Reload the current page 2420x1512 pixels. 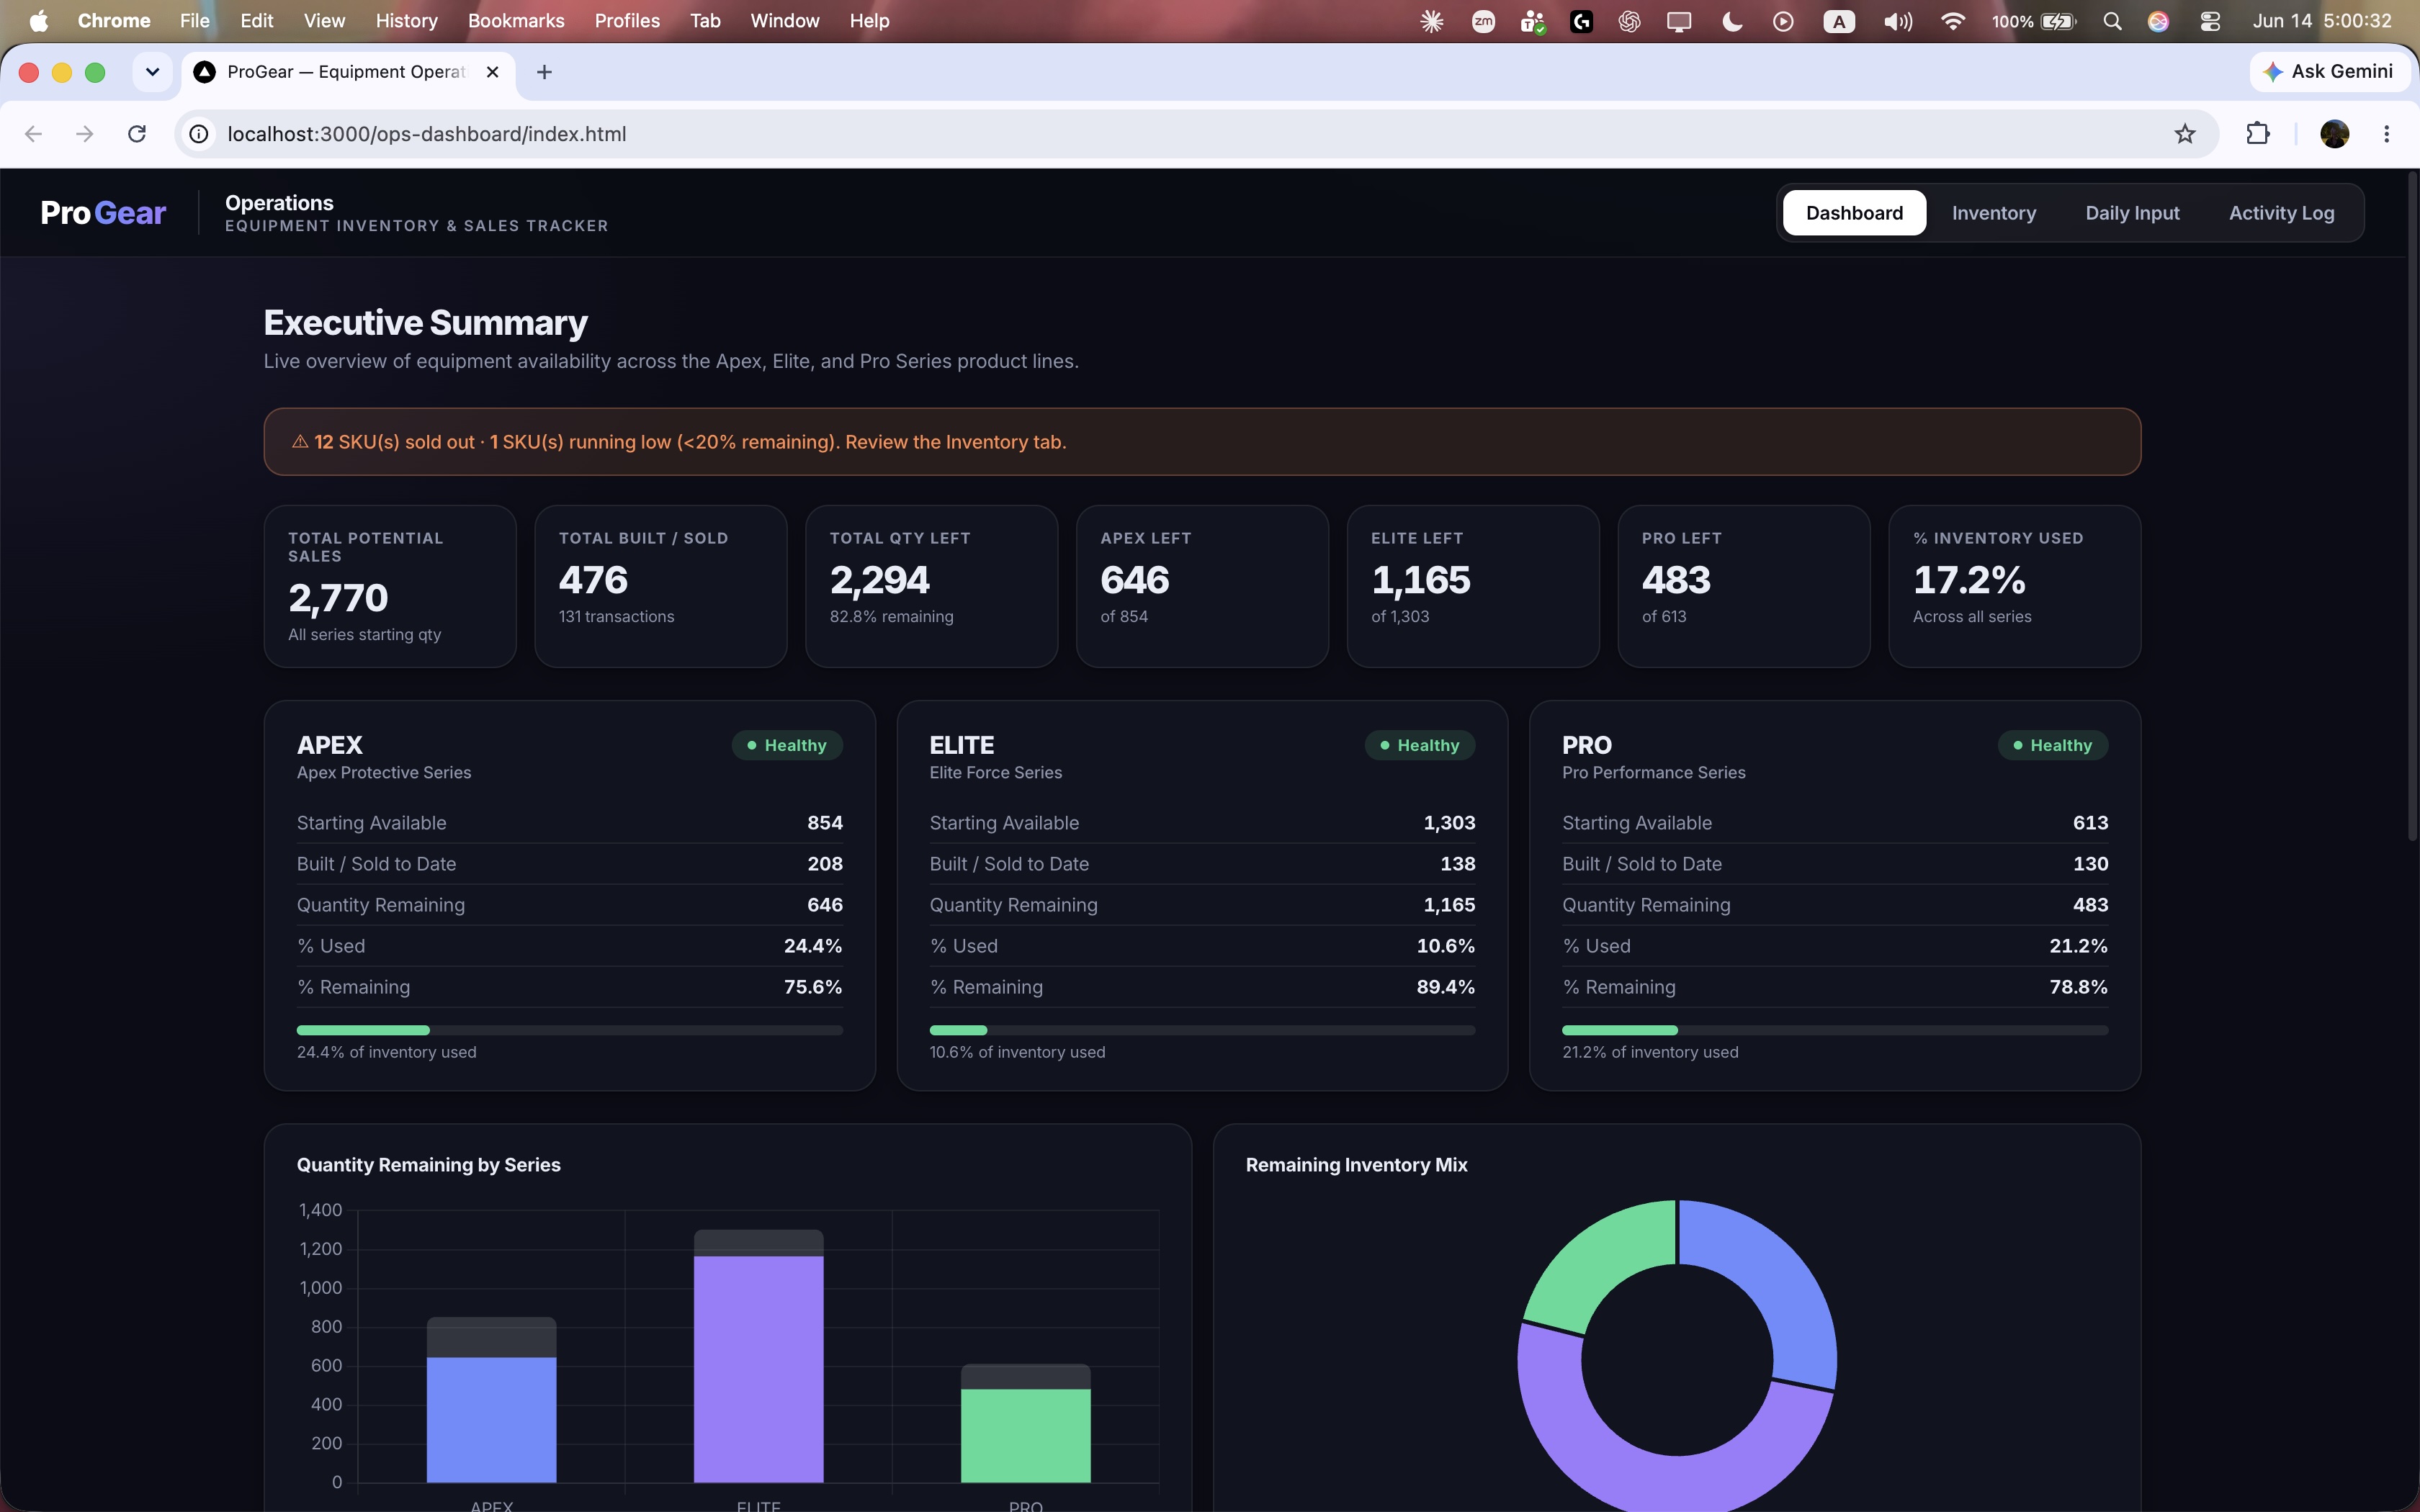[x=137, y=134]
